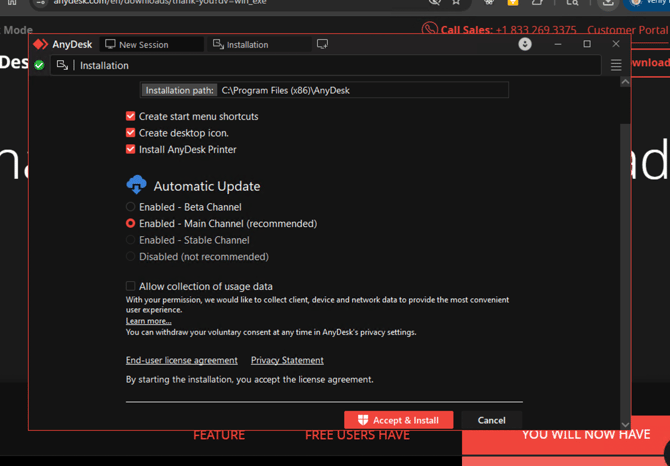Select Enabled - Stable Channel option
Image resolution: width=670 pixels, height=466 pixels.
[x=130, y=240]
